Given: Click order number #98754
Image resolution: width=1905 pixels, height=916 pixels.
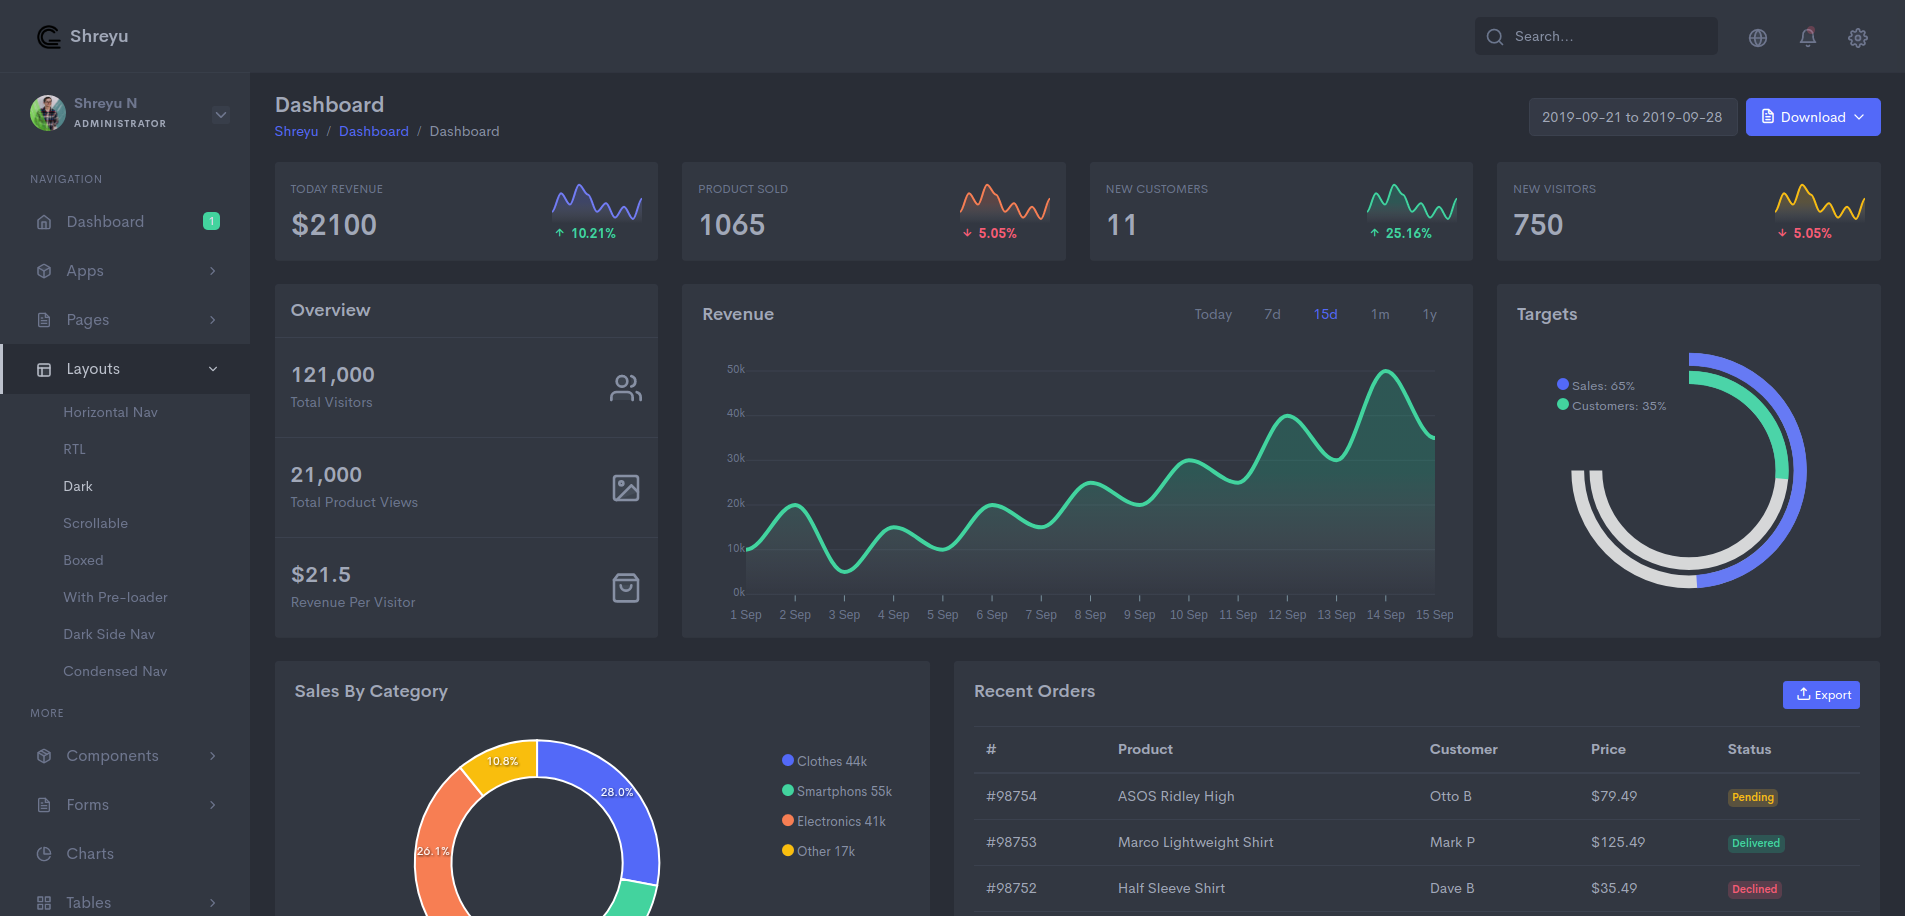Looking at the screenshot, I should (x=1012, y=796).
